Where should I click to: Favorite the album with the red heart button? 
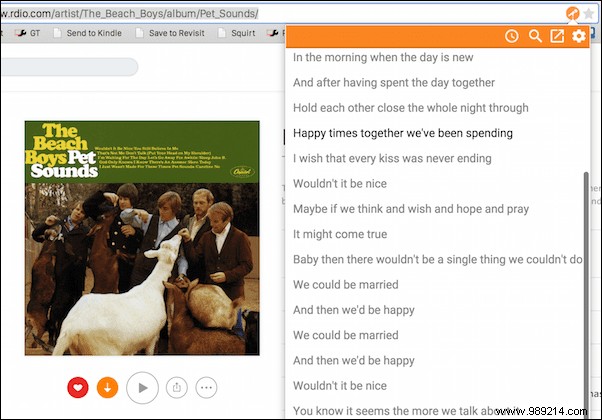(78, 387)
